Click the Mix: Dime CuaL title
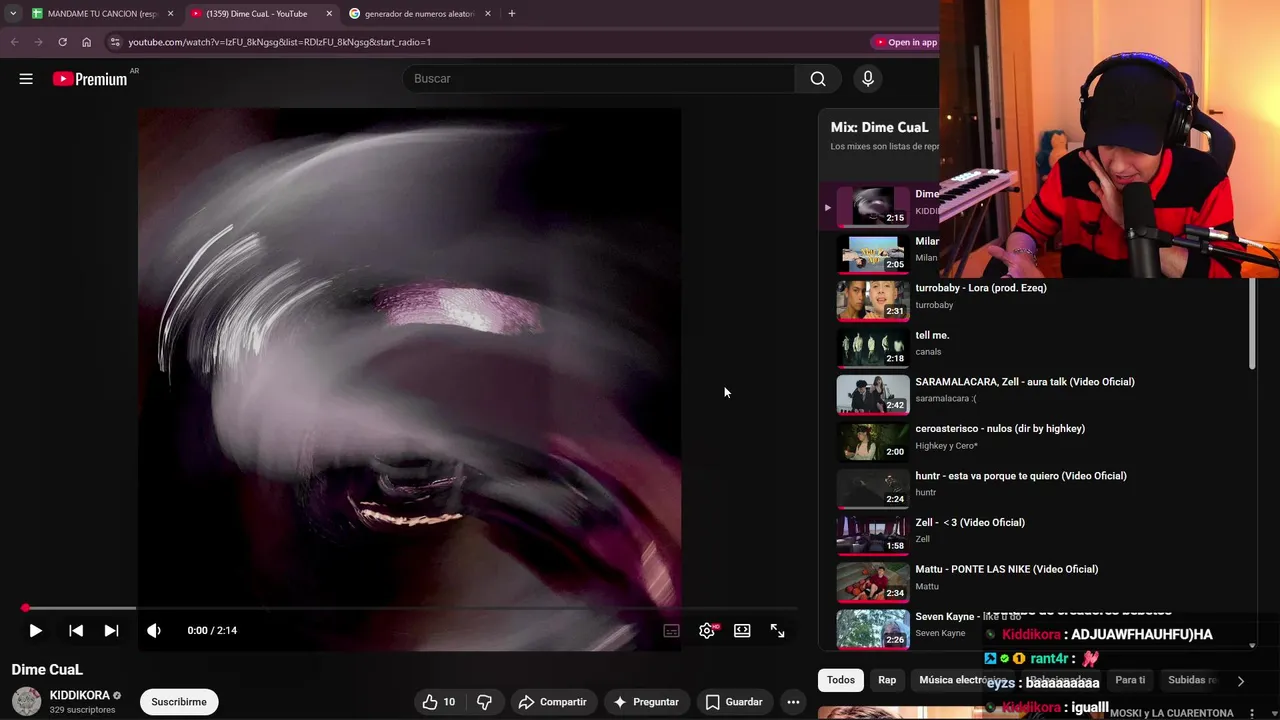 [879, 127]
